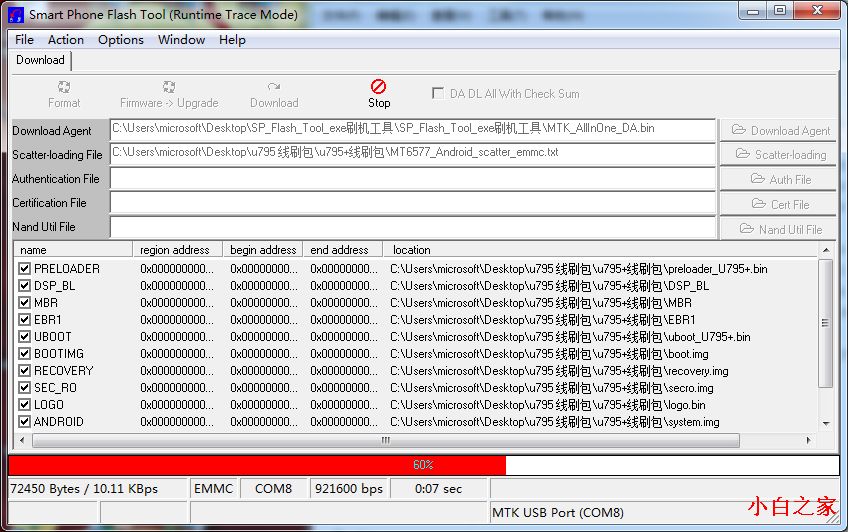Select the uboot_U795+.bin location entry
848x532 pixels.
point(570,337)
